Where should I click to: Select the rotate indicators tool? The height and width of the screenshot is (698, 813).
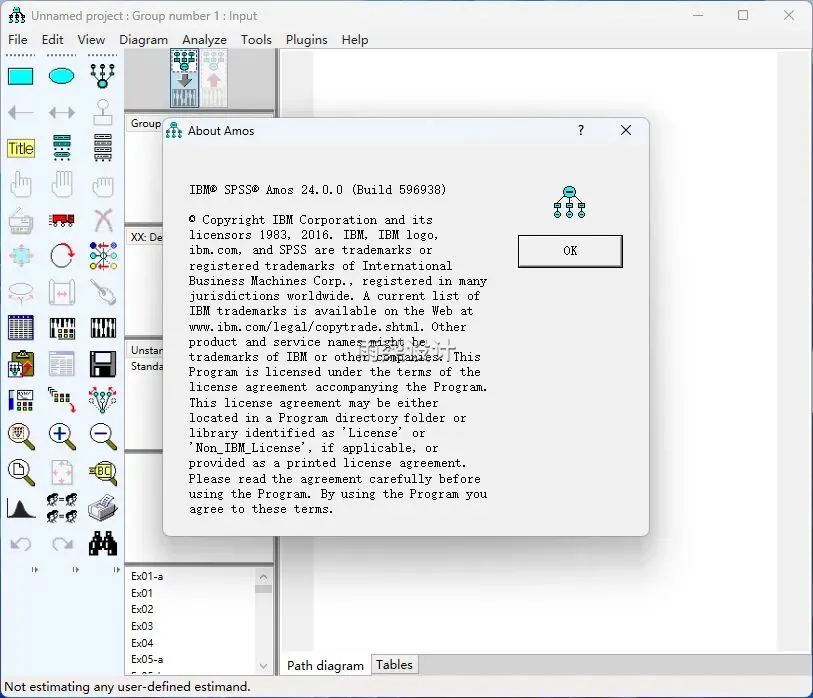click(61, 256)
